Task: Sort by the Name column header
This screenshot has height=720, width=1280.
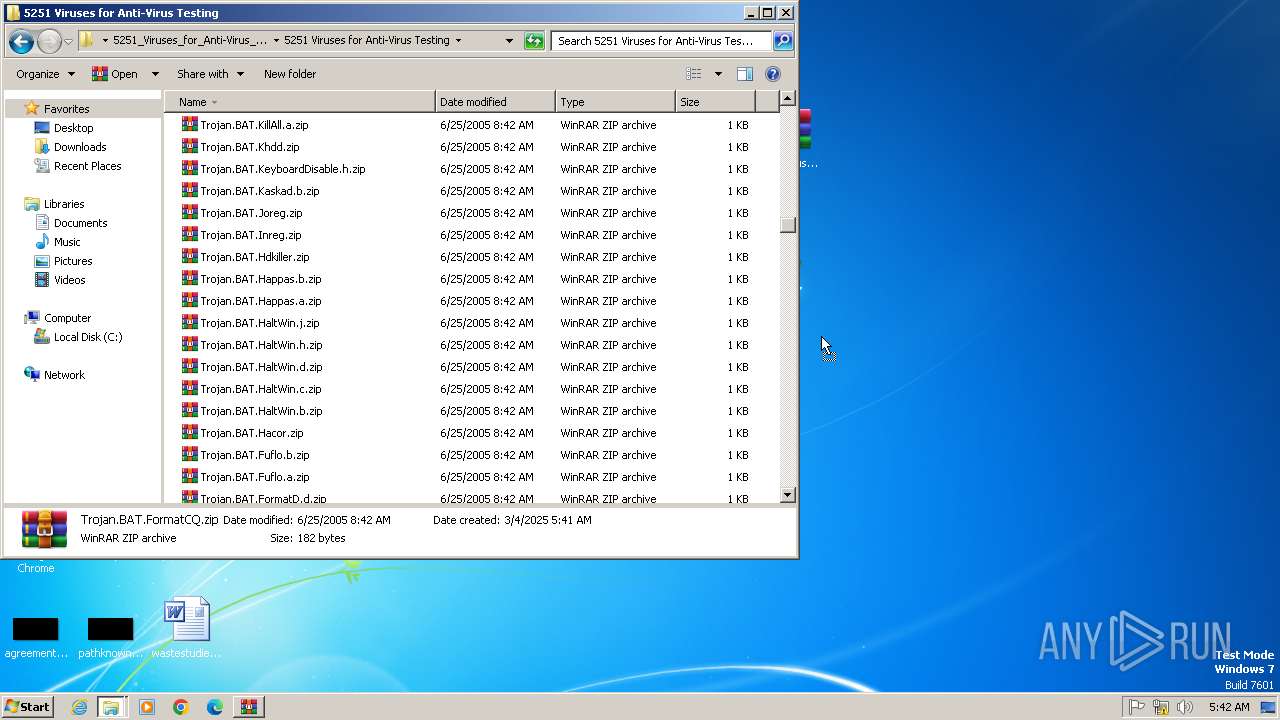Action: tap(300, 102)
